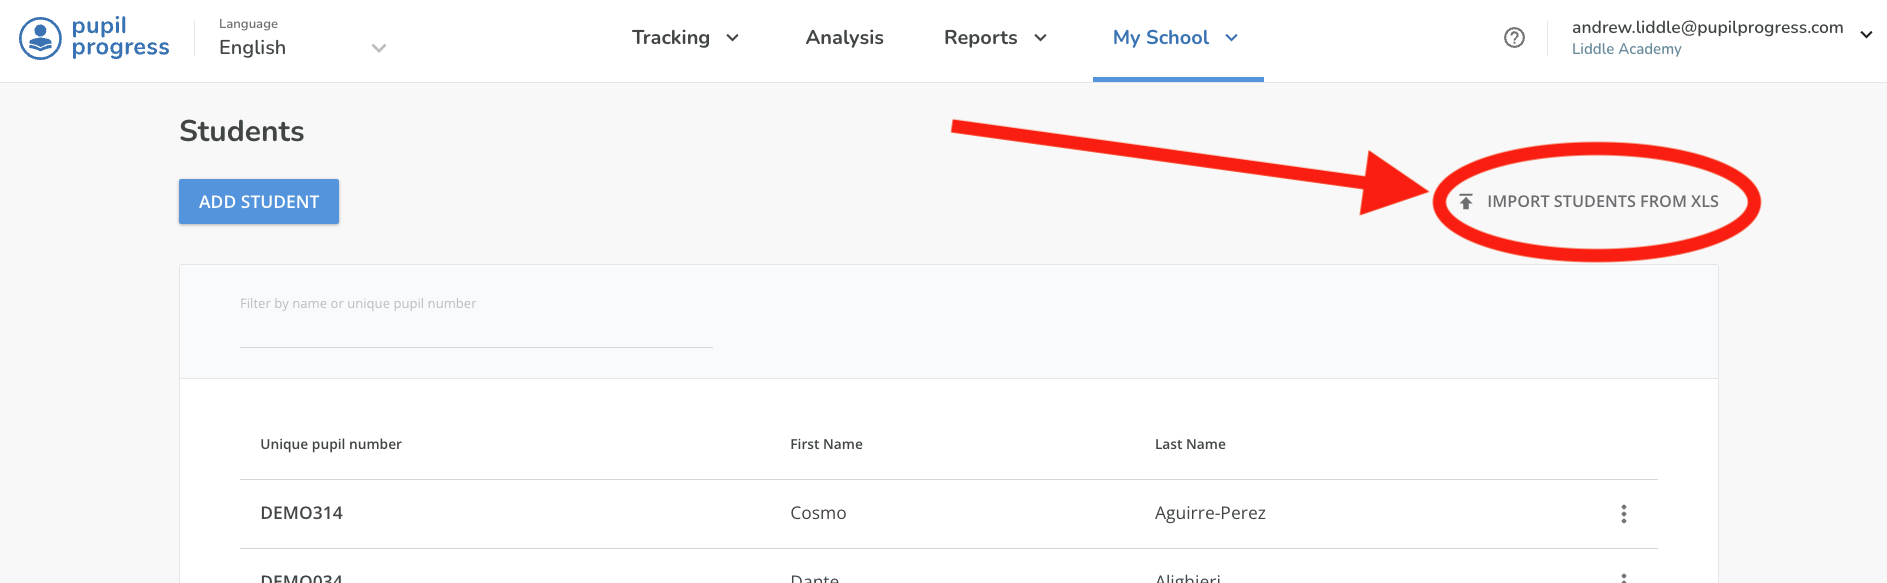The height and width of the screenshot is (583, 1887).
Task: Sort by the Unique pupil number column header
Action: 331,444
